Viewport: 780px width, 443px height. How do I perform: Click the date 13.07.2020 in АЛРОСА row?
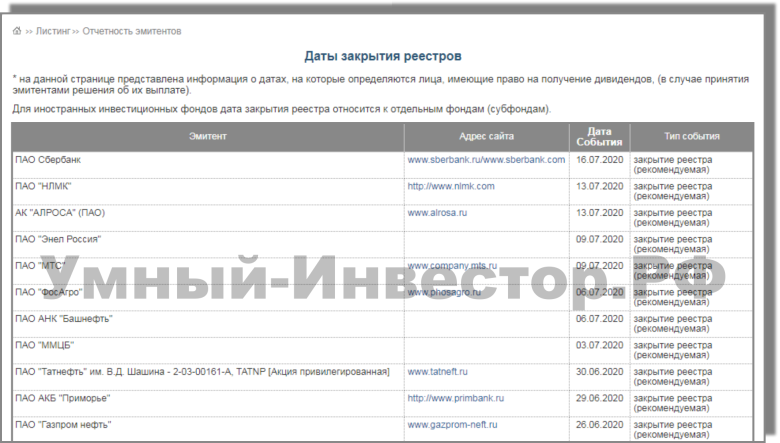click(599, 213)
